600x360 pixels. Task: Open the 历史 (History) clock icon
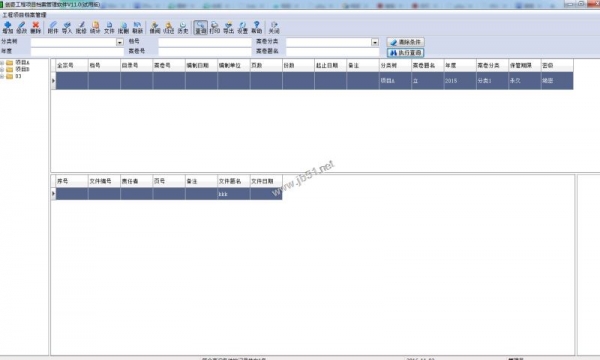[183, 28]
